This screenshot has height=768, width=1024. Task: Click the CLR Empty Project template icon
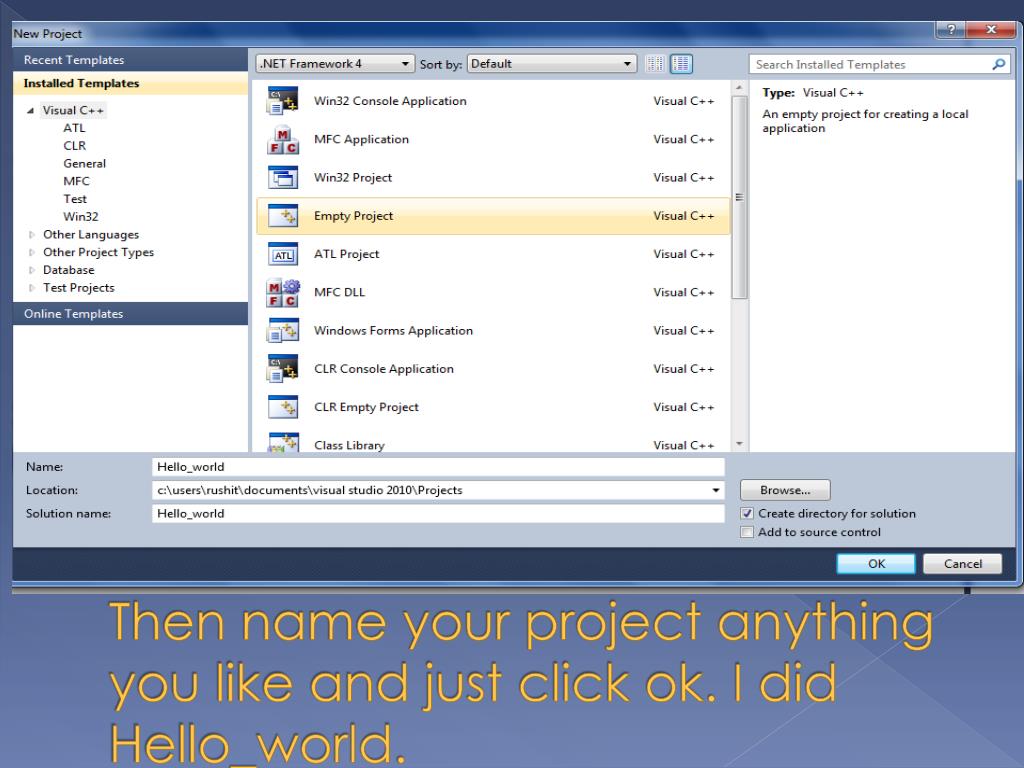pos(283,407)
